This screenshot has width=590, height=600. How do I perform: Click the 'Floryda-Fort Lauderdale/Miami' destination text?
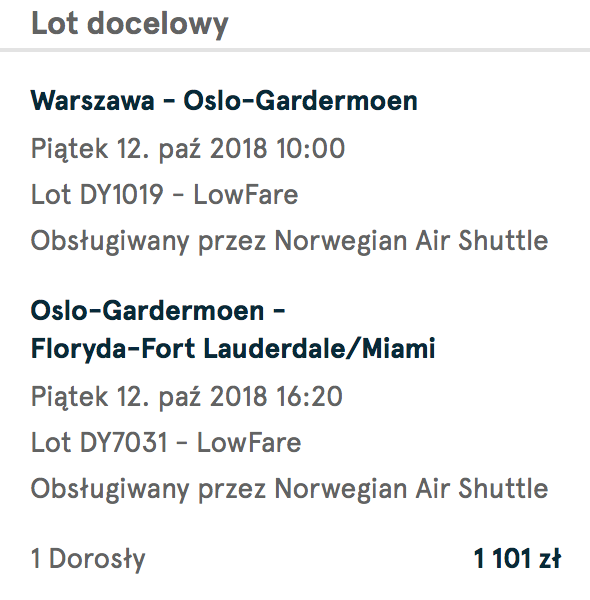click(233, 349)
